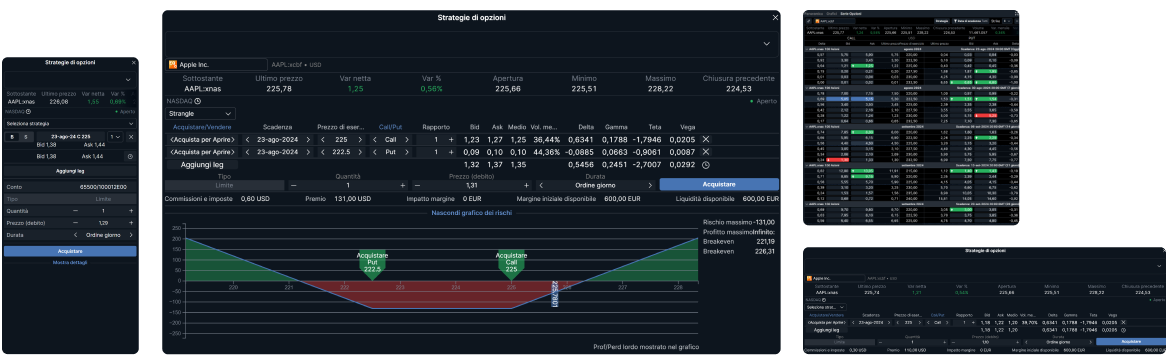This screenshot has width=1168, height=364.
Task: Increase Quantità with plus in large dialog
Action: click(403, 185)
